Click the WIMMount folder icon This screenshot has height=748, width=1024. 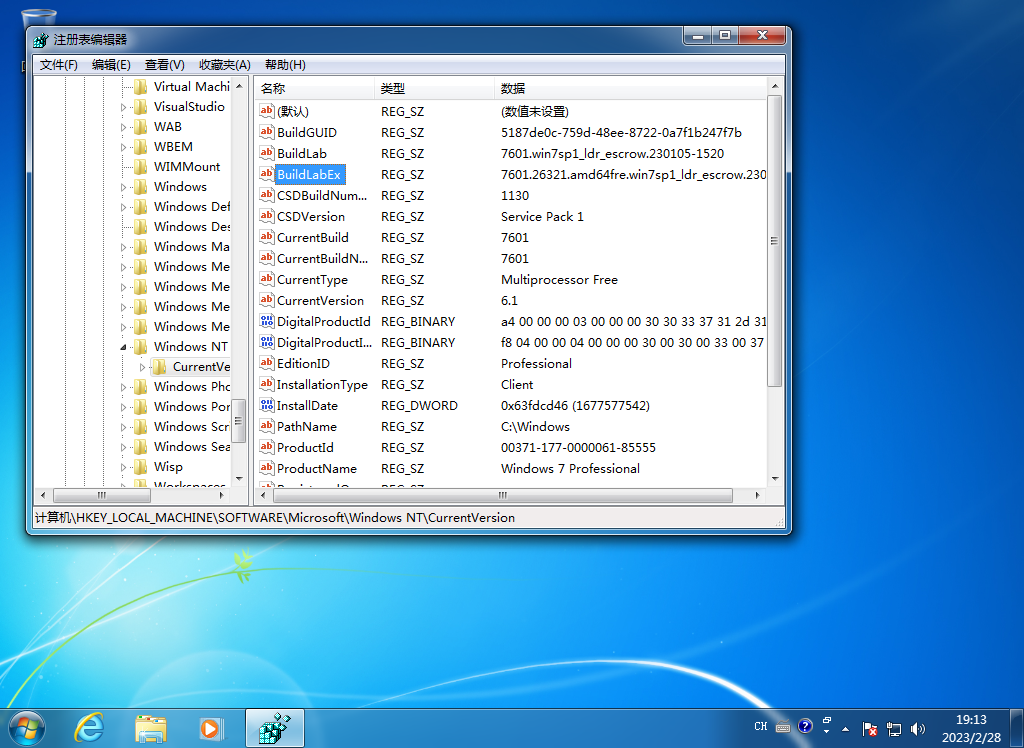pos(140,167)
